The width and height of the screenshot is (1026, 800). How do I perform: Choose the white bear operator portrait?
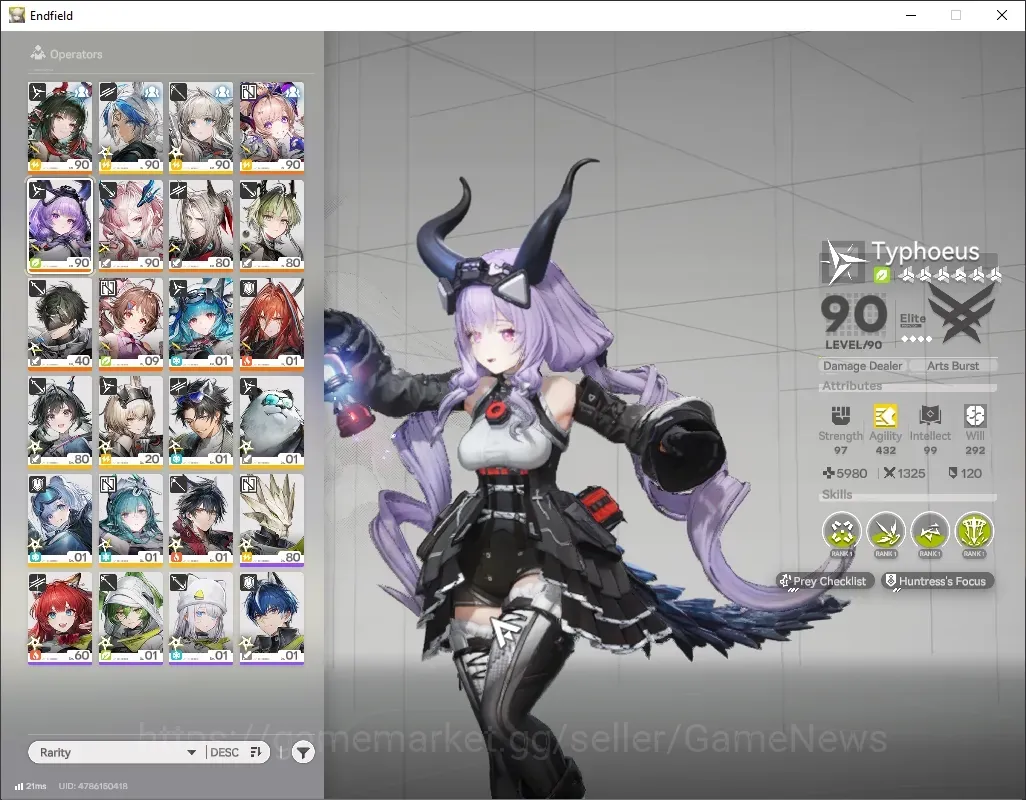[x=272, y=422]
